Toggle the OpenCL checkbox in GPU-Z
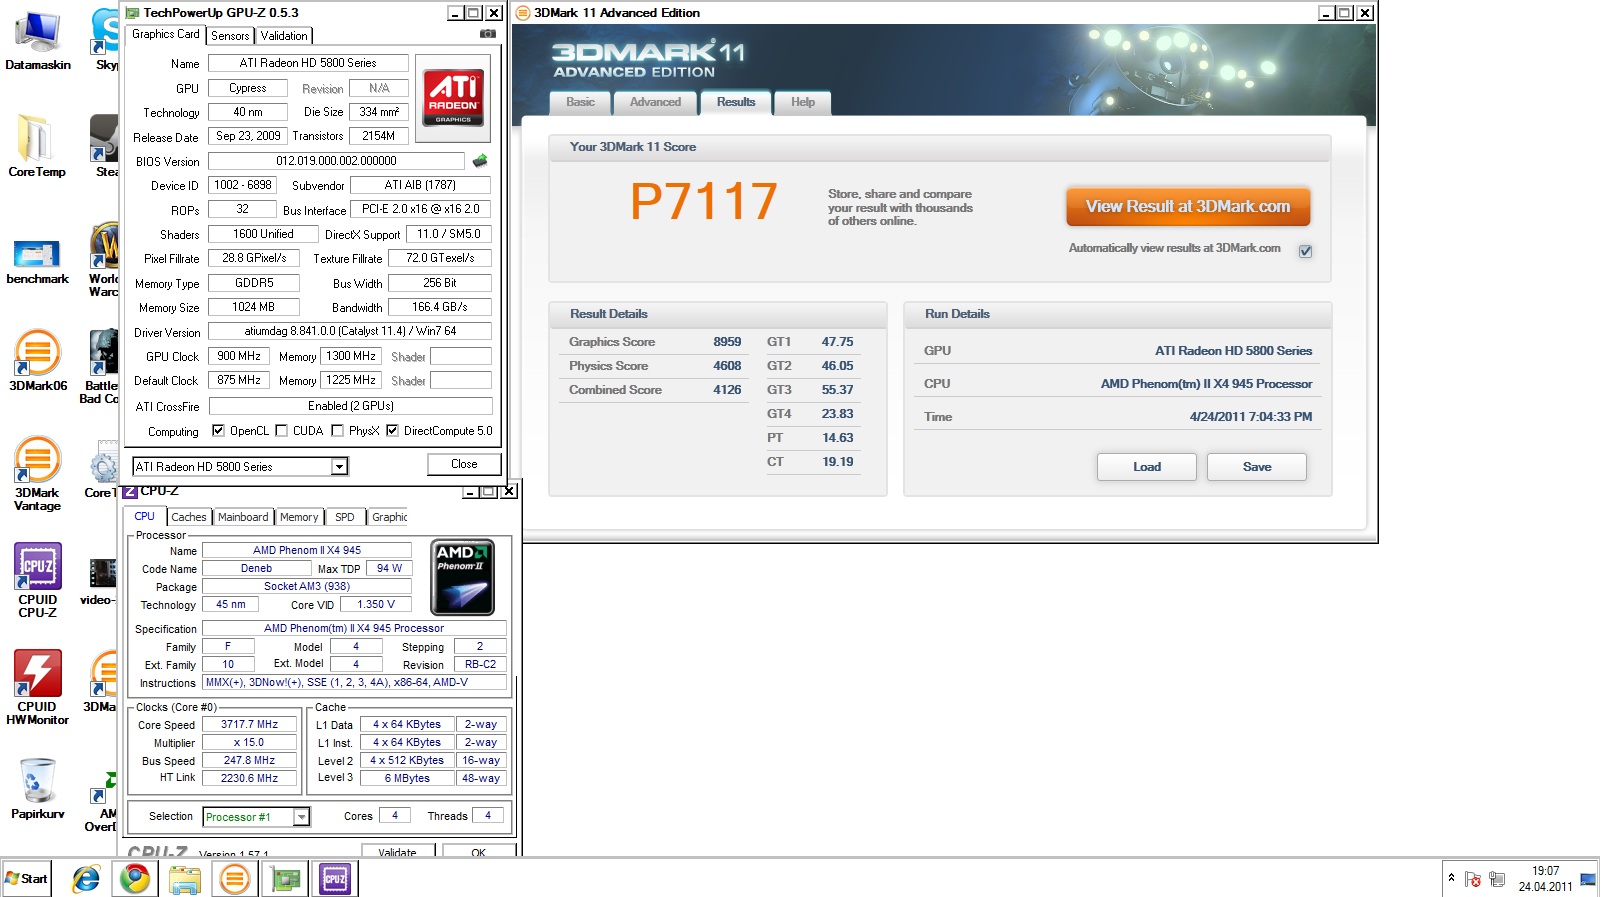Image resolution: width=1602 pixels, height=897 pixels. point(219,431)
